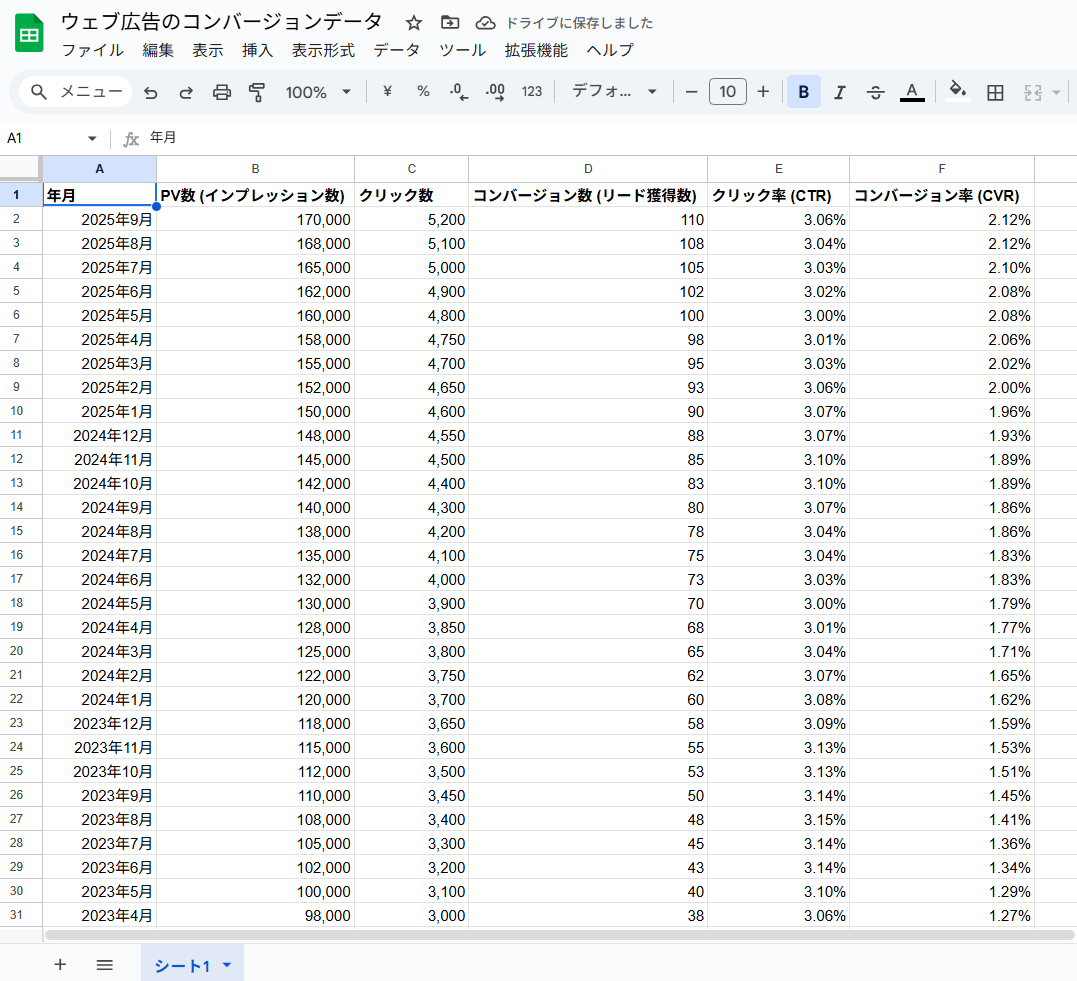Select the paint format roller icon
The width and height of the screenshot is (1077, 981).
pyautogui.click(x=257, y=92)
